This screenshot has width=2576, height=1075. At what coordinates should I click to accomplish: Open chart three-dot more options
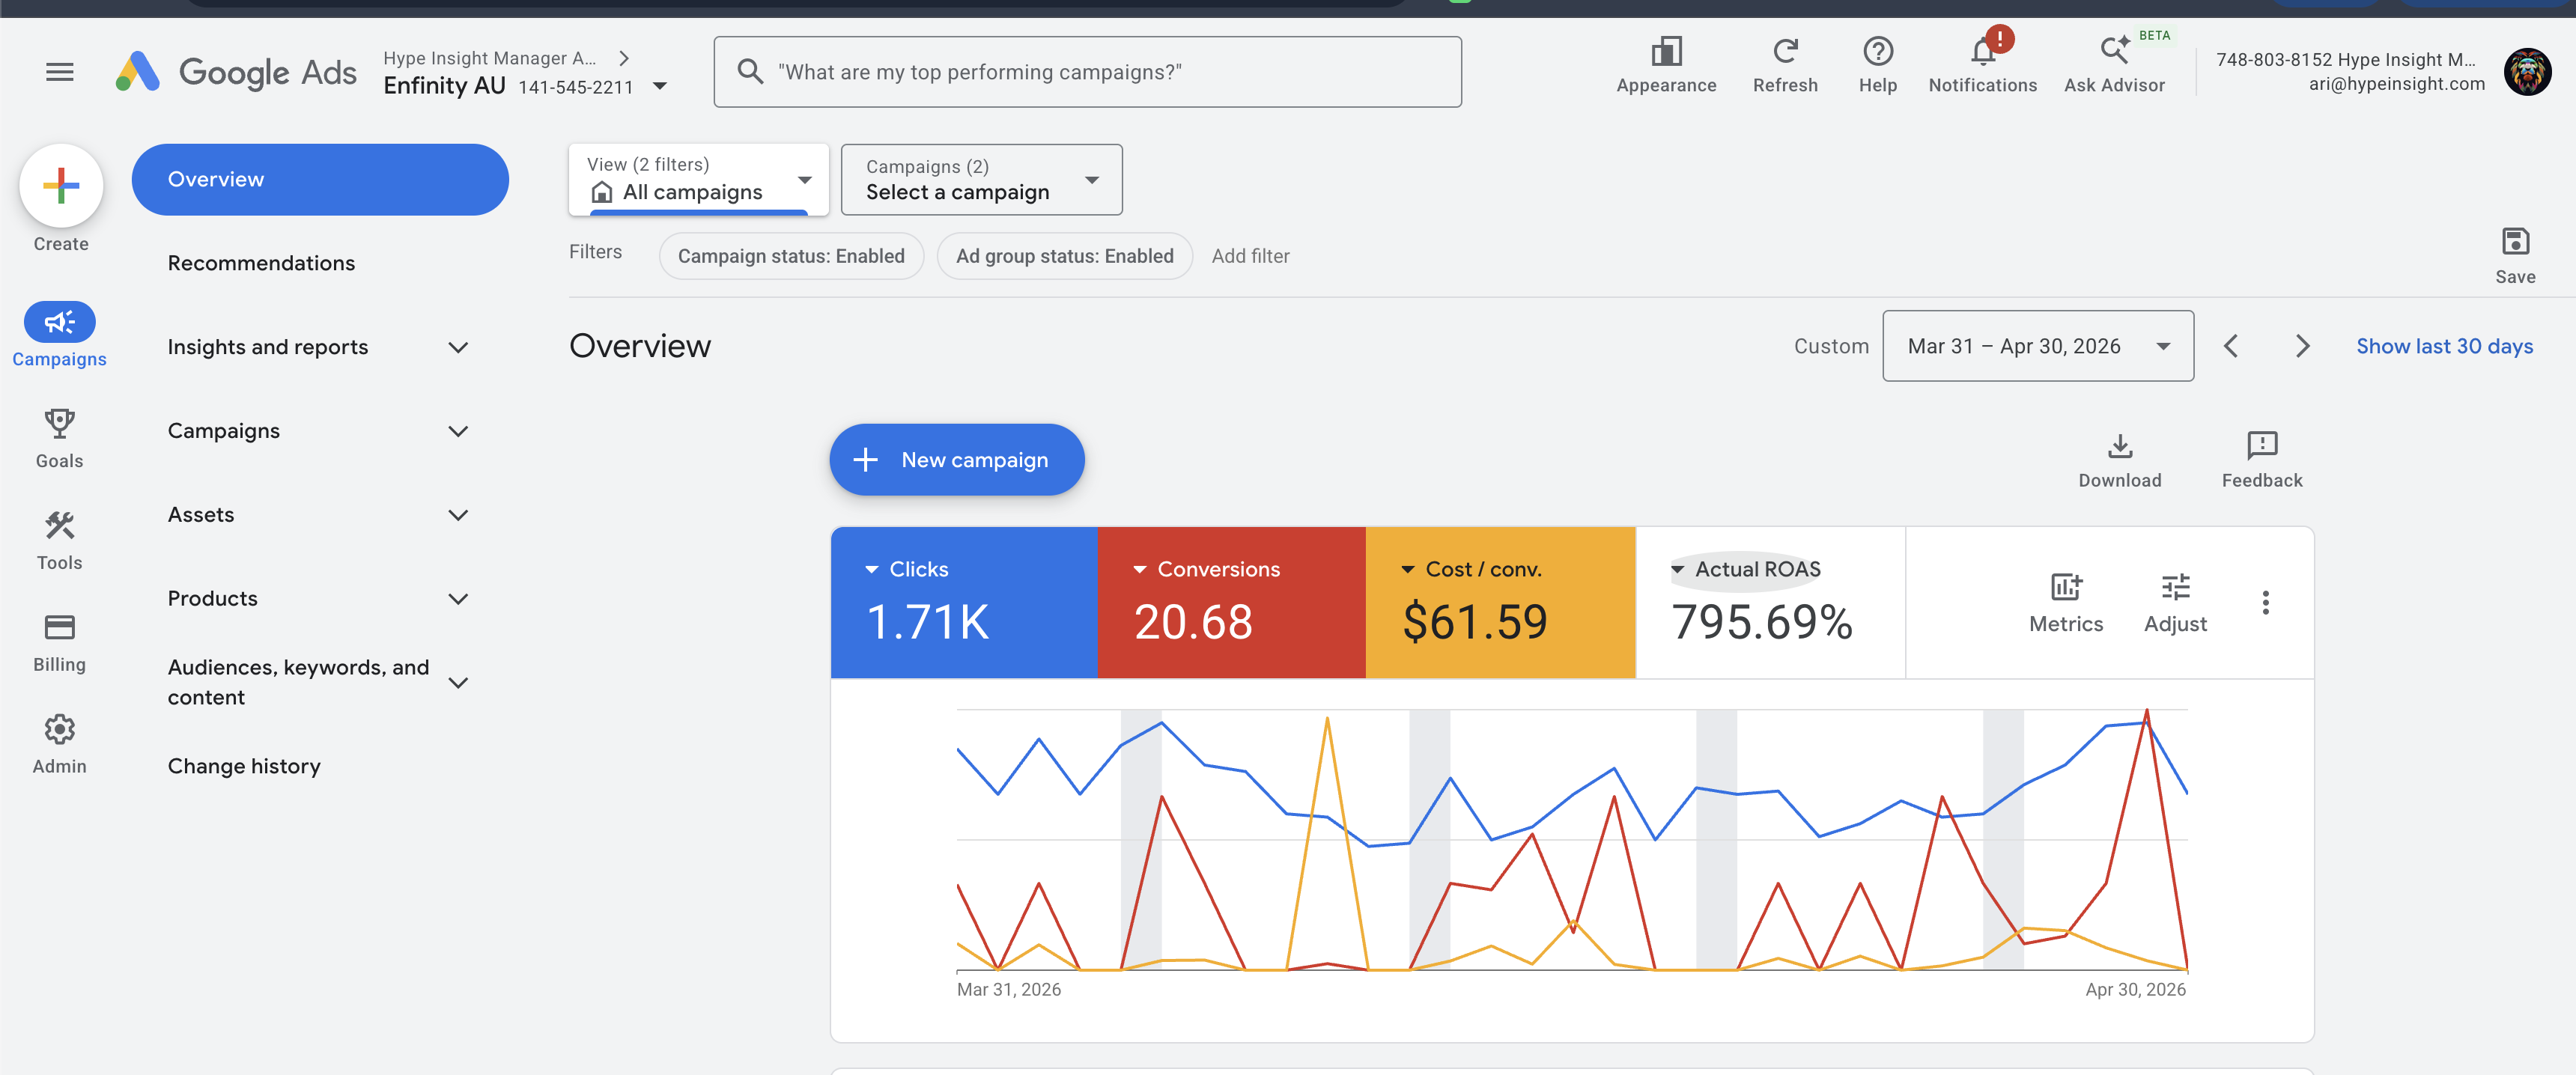click(2266, 603)
